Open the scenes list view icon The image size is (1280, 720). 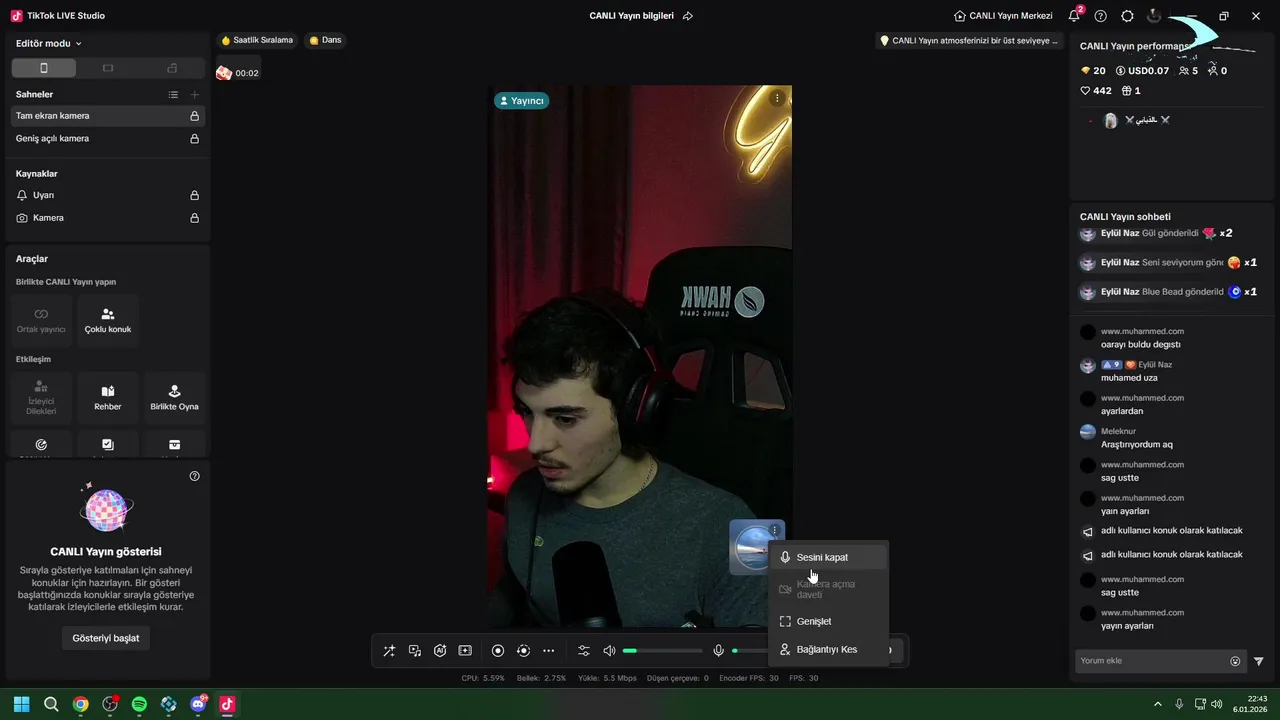click(173, 94)
